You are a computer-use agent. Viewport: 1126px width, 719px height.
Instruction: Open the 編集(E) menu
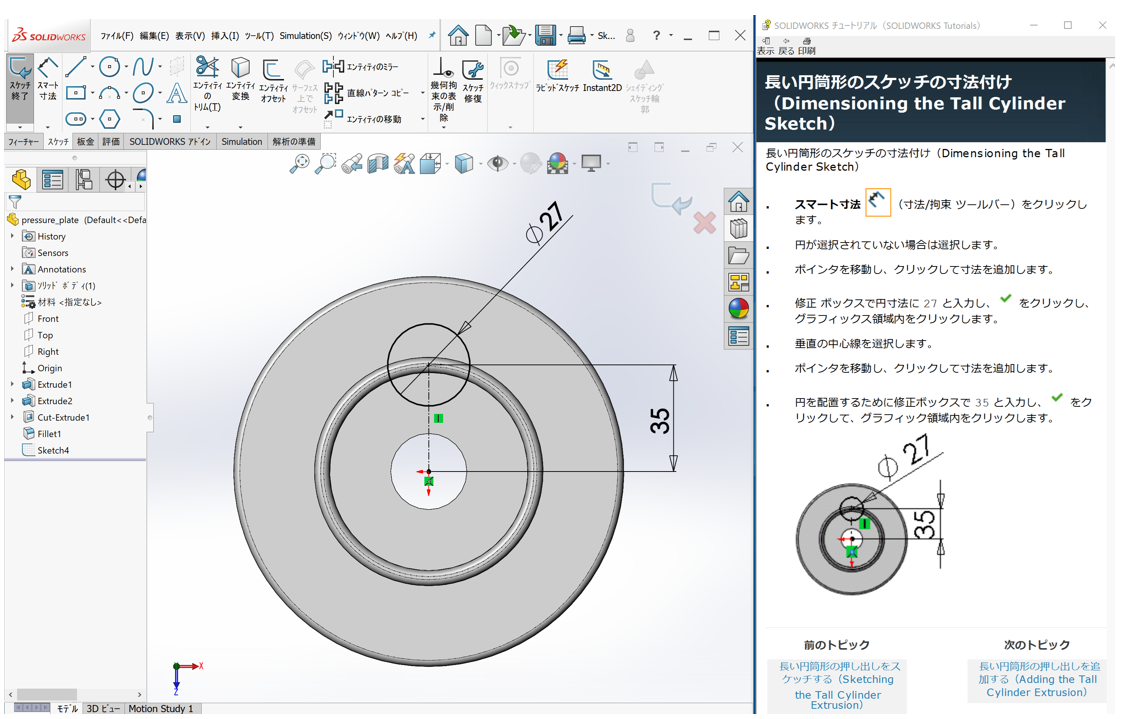[x=154, y=35]
